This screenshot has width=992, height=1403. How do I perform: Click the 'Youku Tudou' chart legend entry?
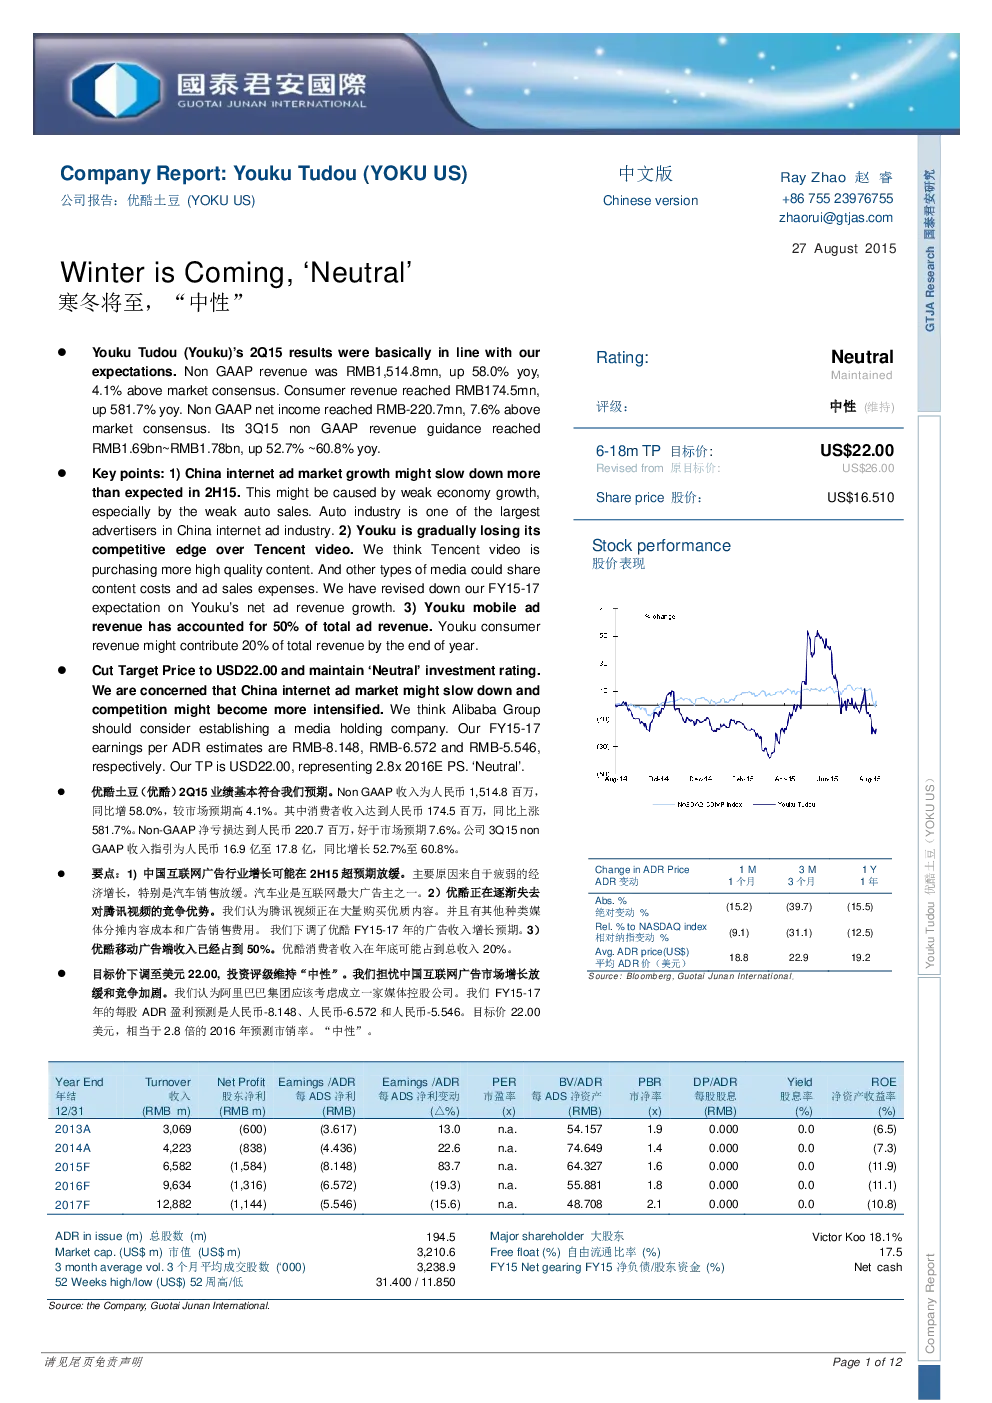[785, 804]
